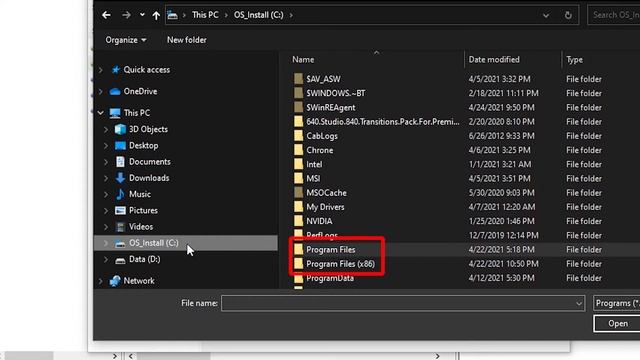Viewport: 640px width, 360px height.
Task: Click Network icon in sidebar
Action: [115, 281]
